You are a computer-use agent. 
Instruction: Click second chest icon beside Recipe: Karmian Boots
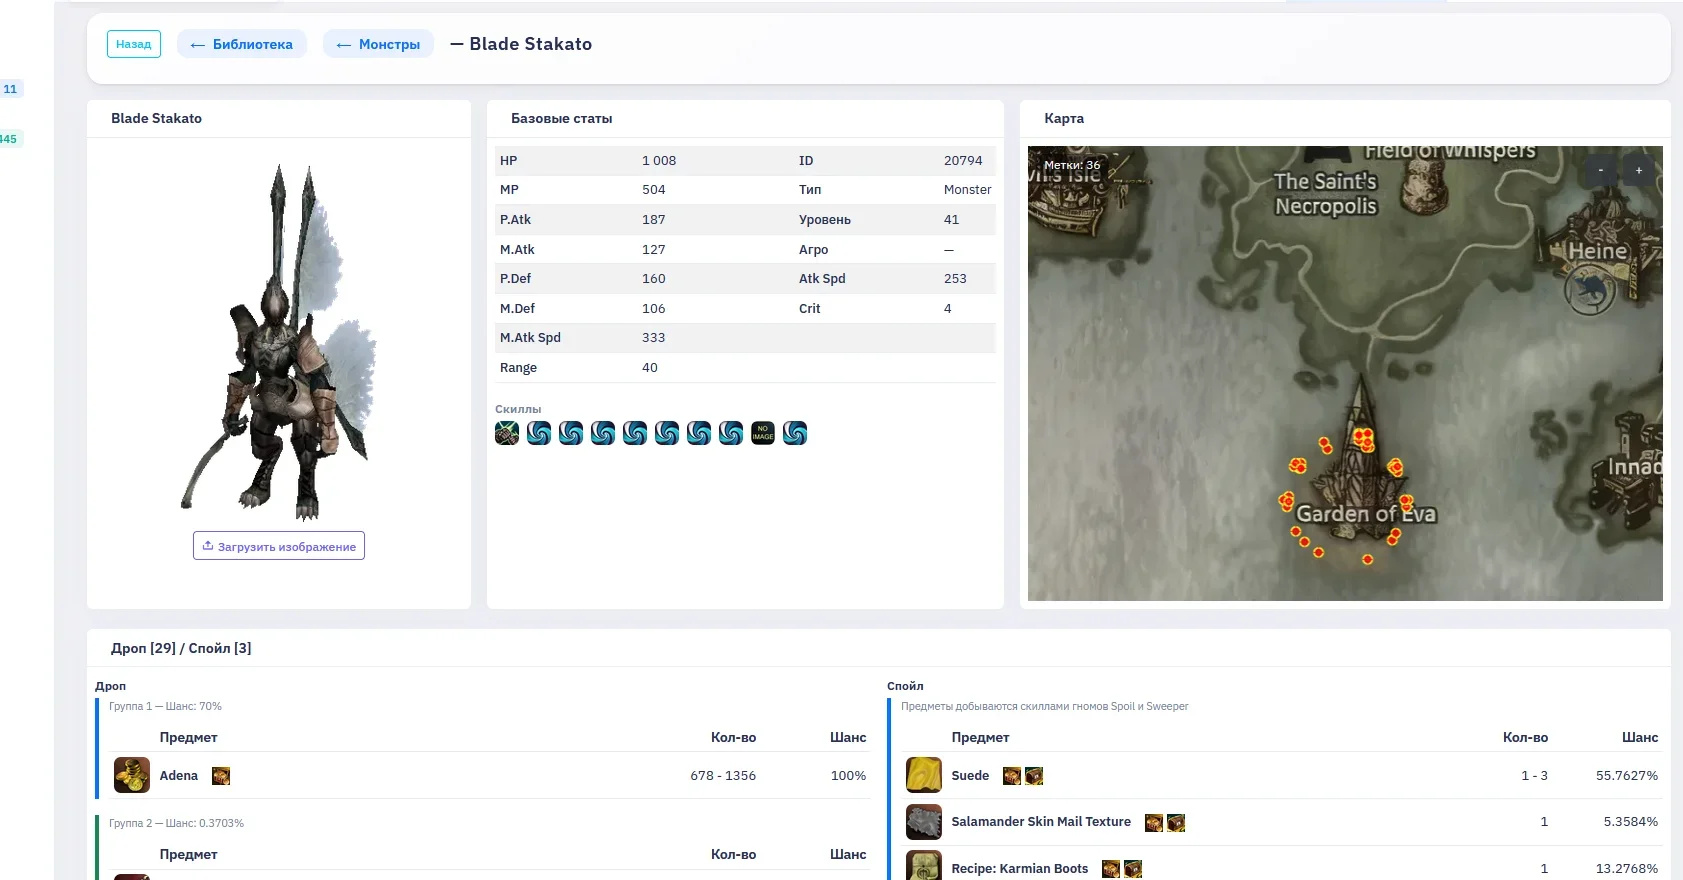pos(1132,869)
